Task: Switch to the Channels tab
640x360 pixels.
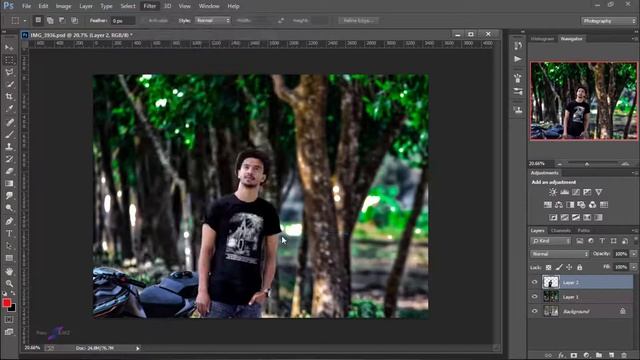Action: [560, 231]
